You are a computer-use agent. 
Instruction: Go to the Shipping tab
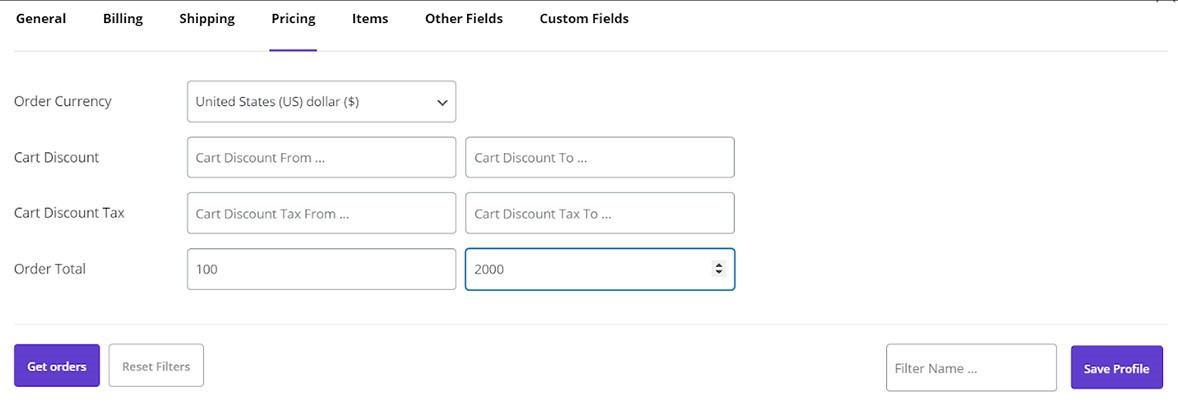pos(207,19)
